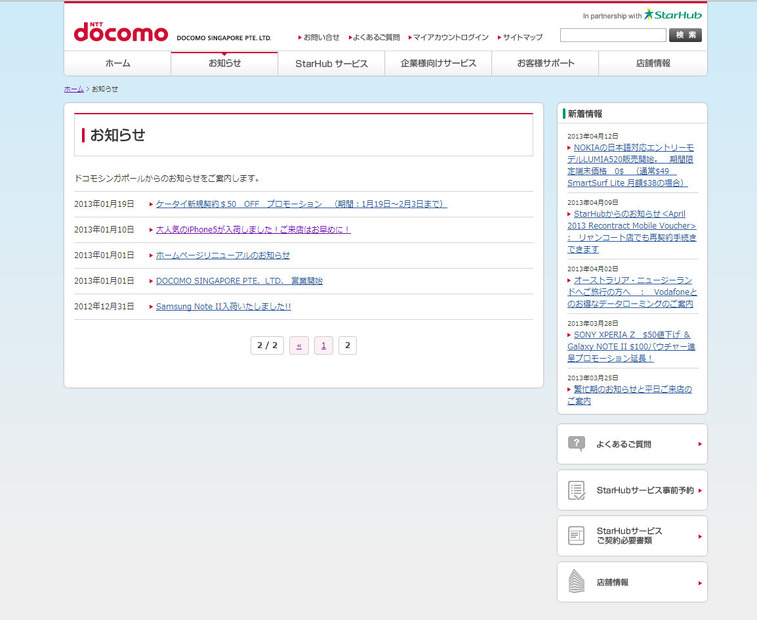Open the Samsung Note II入荷いたしました link

click(224, 306)
